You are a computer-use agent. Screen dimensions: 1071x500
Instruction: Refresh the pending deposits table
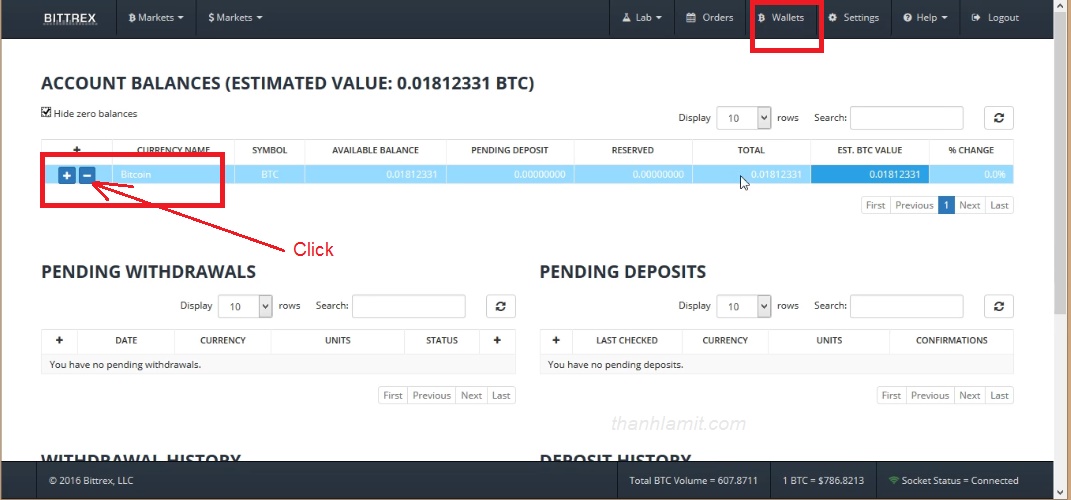999,306
